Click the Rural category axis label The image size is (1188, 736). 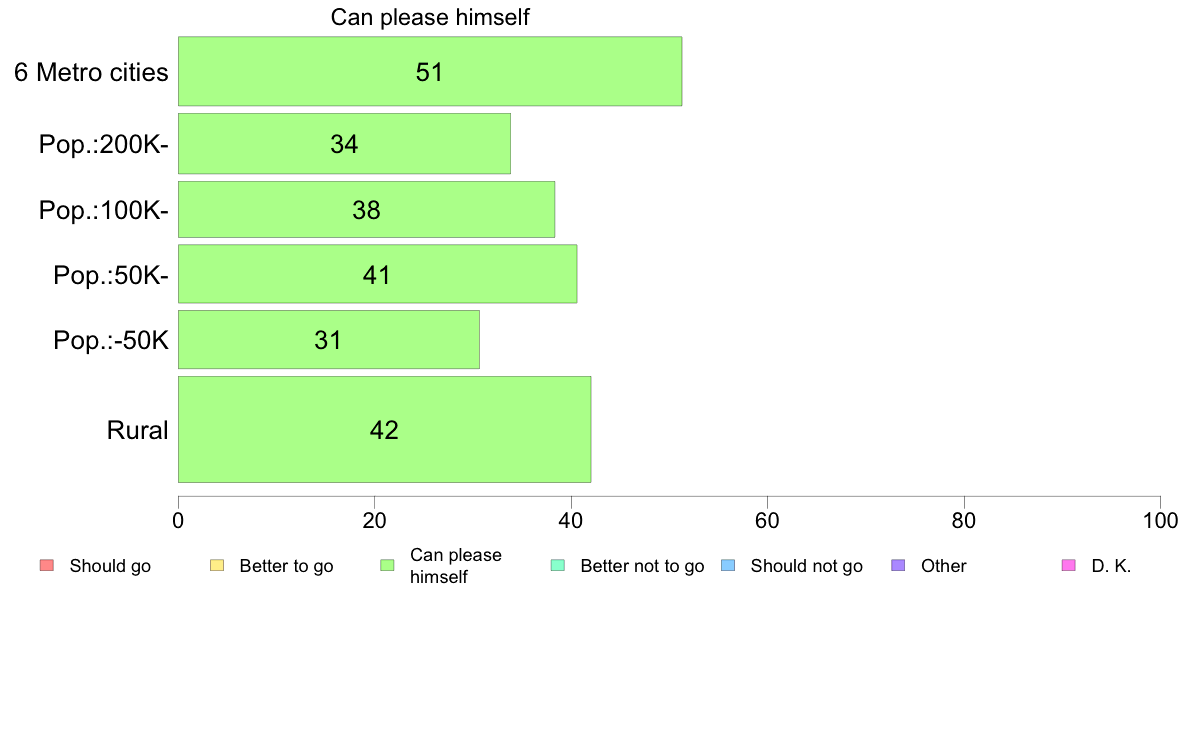(138, 430)
